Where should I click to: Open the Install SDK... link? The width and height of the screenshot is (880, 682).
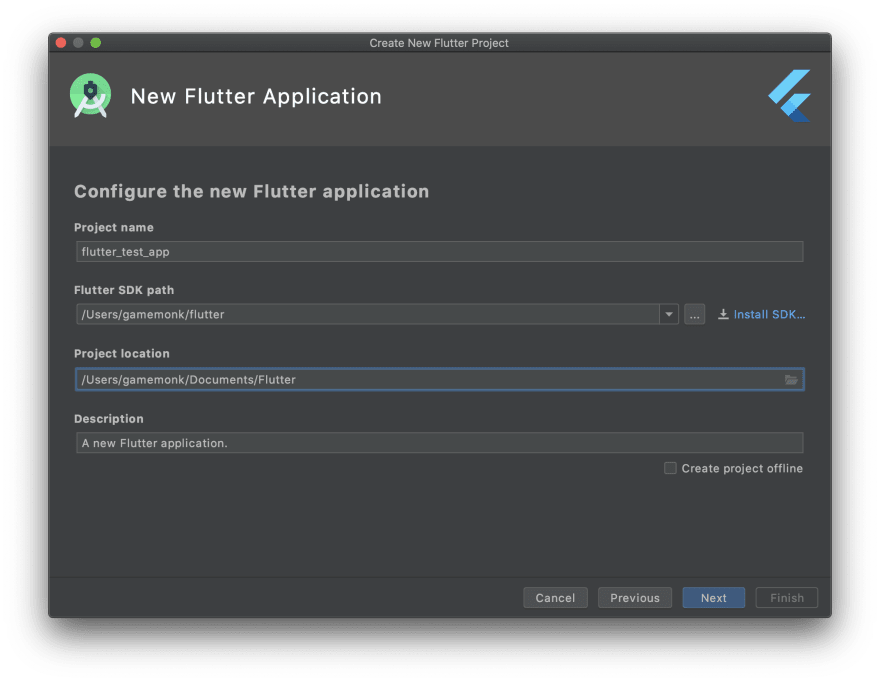(769, 314)
